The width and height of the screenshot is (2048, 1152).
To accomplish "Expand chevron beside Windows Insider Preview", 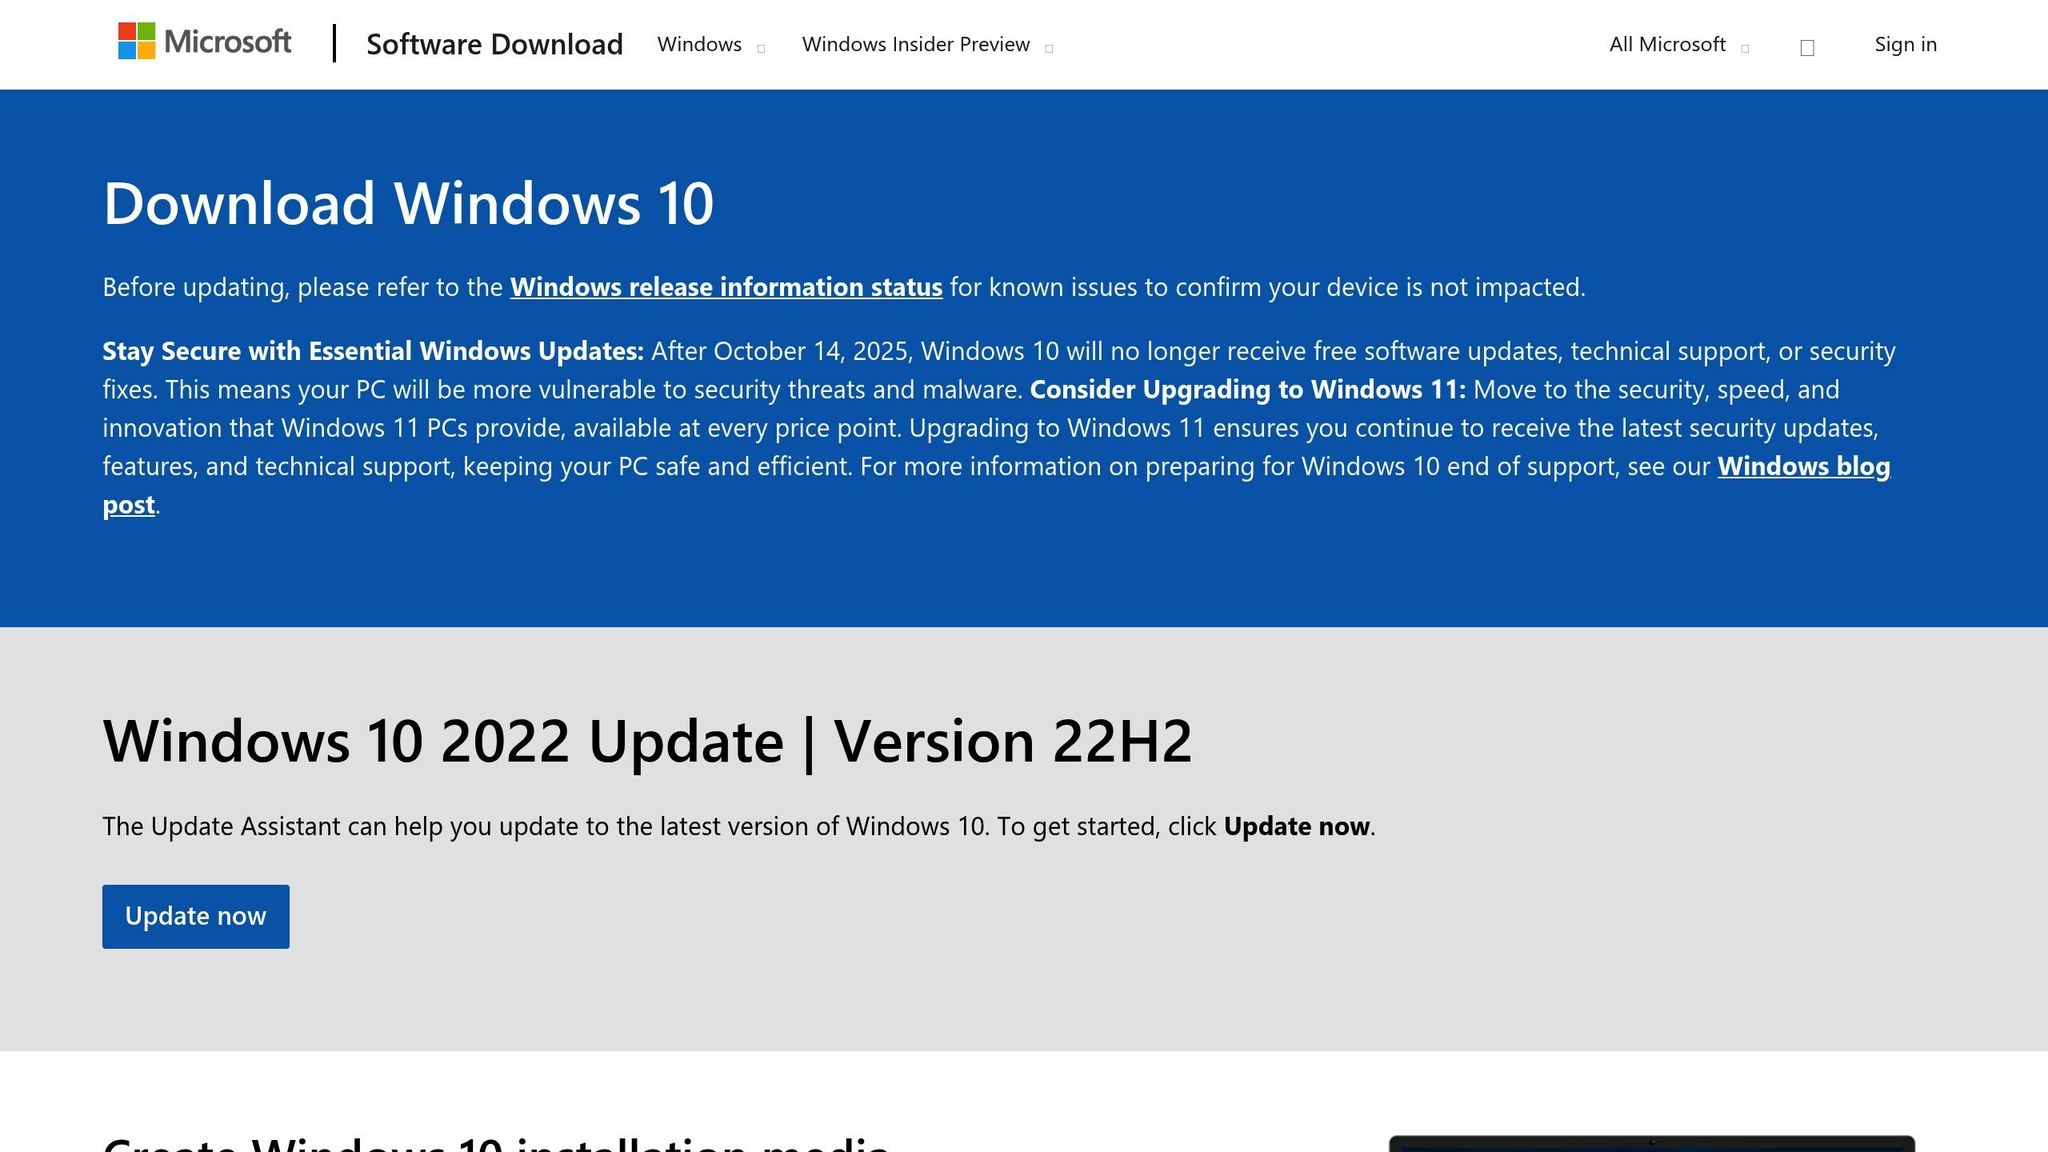I will 1048,48.
